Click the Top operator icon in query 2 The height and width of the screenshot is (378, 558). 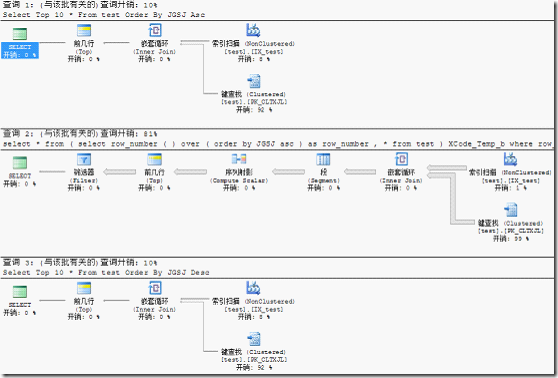click(155, 159)
